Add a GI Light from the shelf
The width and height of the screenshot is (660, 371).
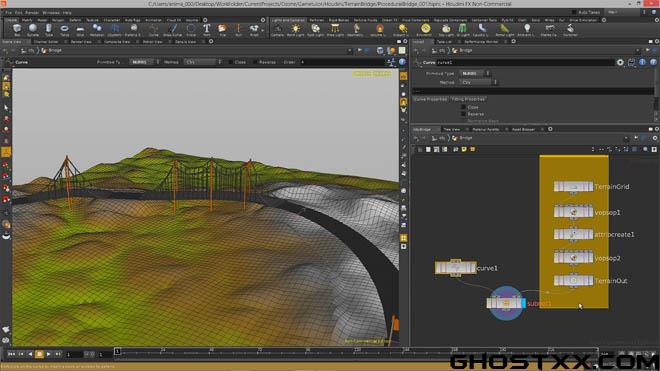click(463, 29)
